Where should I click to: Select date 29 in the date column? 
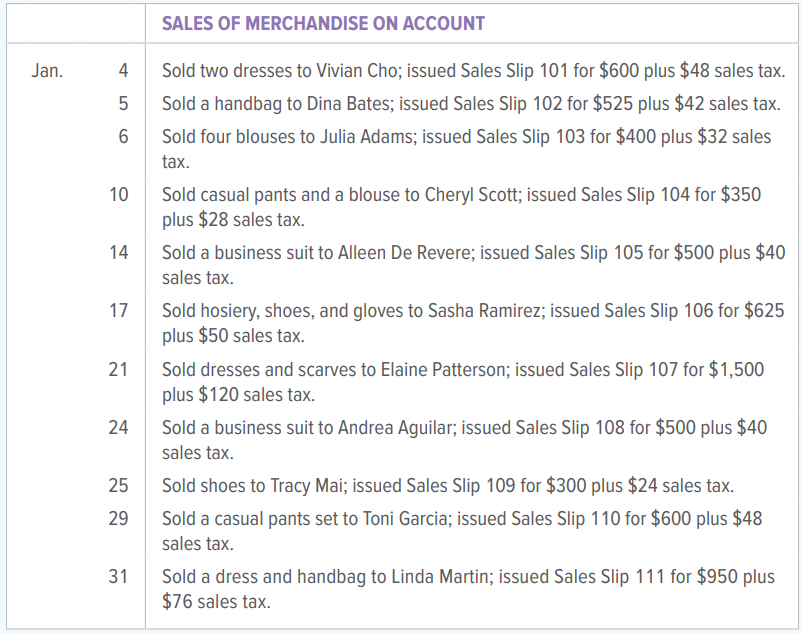(119, 519)
